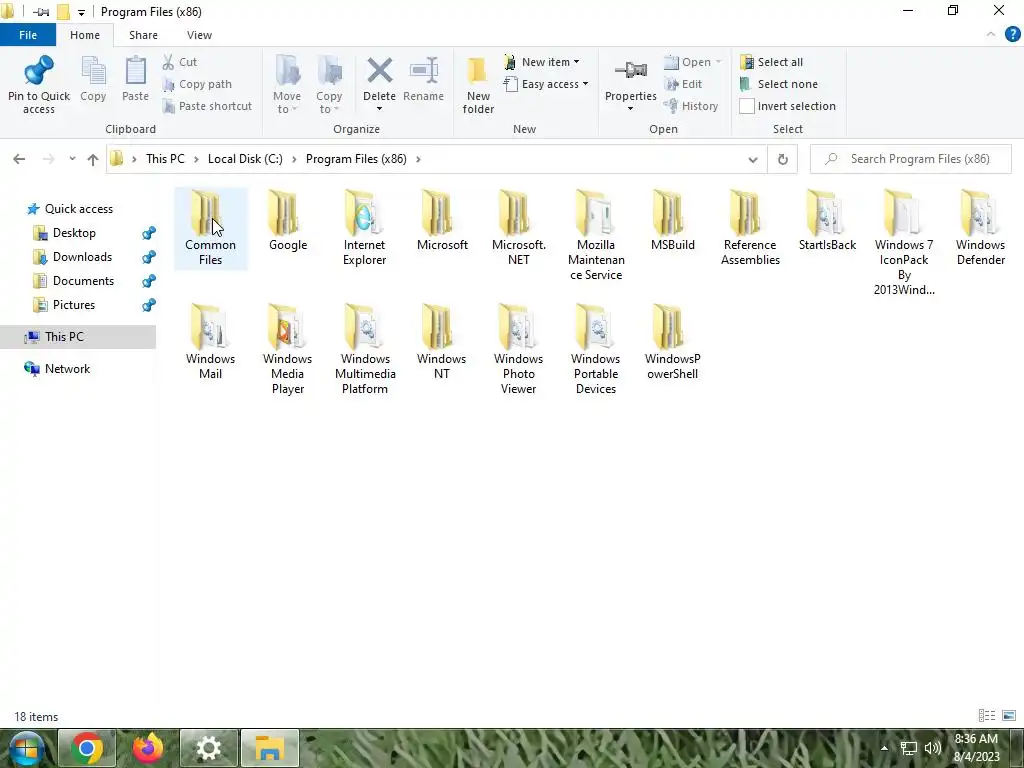Click Paste shortcut in the ribbon
Image resolution: width=1024 pixels, height=768 pixels.
[207, 106]
